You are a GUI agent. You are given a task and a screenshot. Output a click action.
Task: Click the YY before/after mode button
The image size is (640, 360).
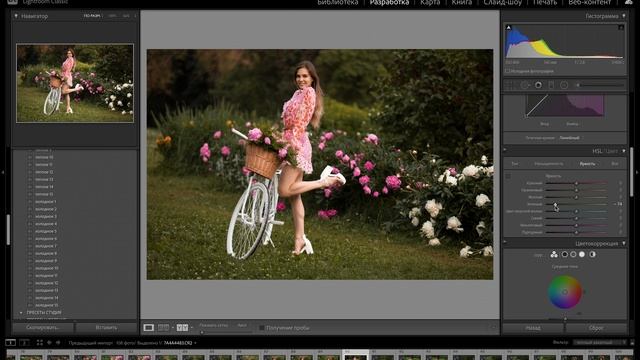coord(182,327)
